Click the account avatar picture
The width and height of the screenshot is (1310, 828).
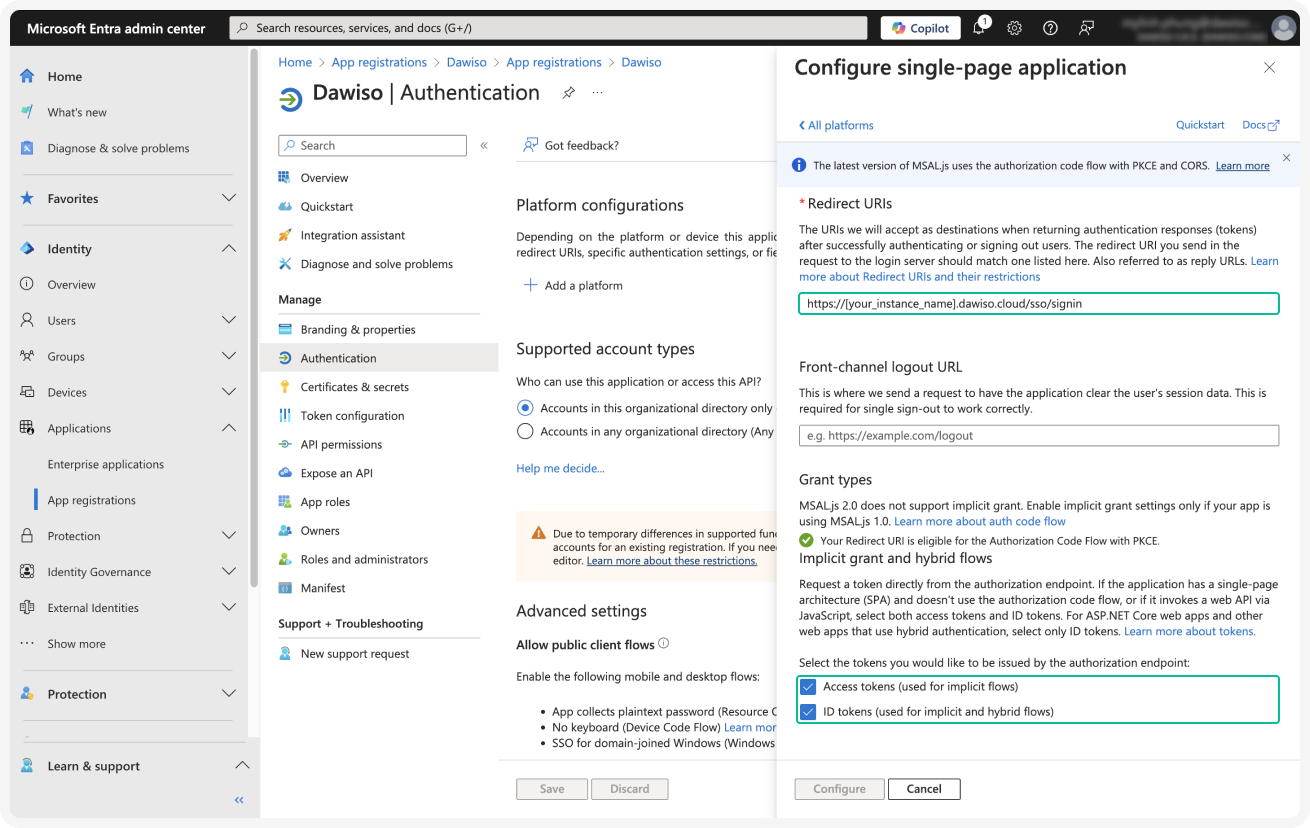tap(1283, 28)
